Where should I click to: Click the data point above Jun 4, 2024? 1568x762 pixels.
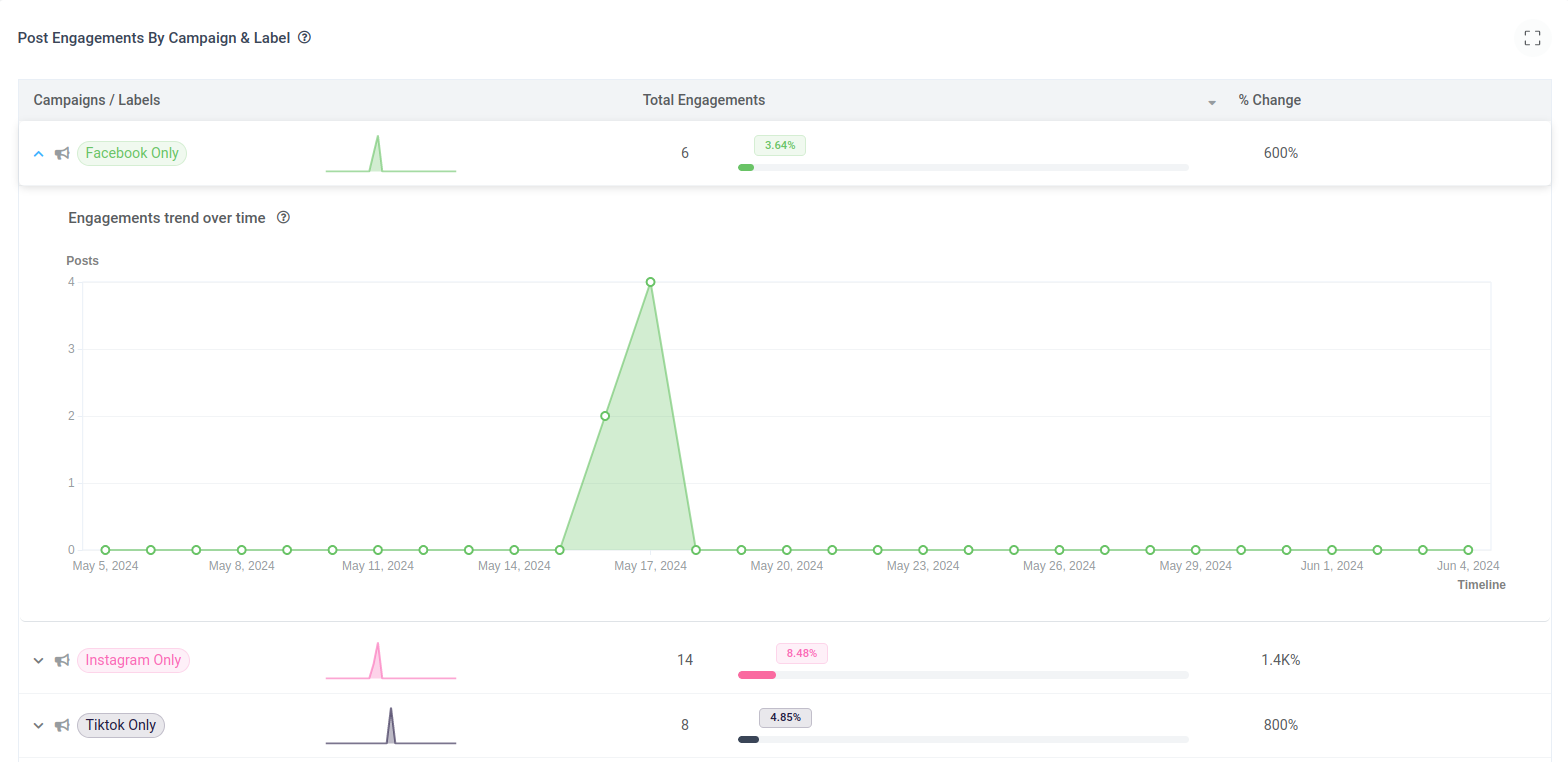coord(1468,550)
